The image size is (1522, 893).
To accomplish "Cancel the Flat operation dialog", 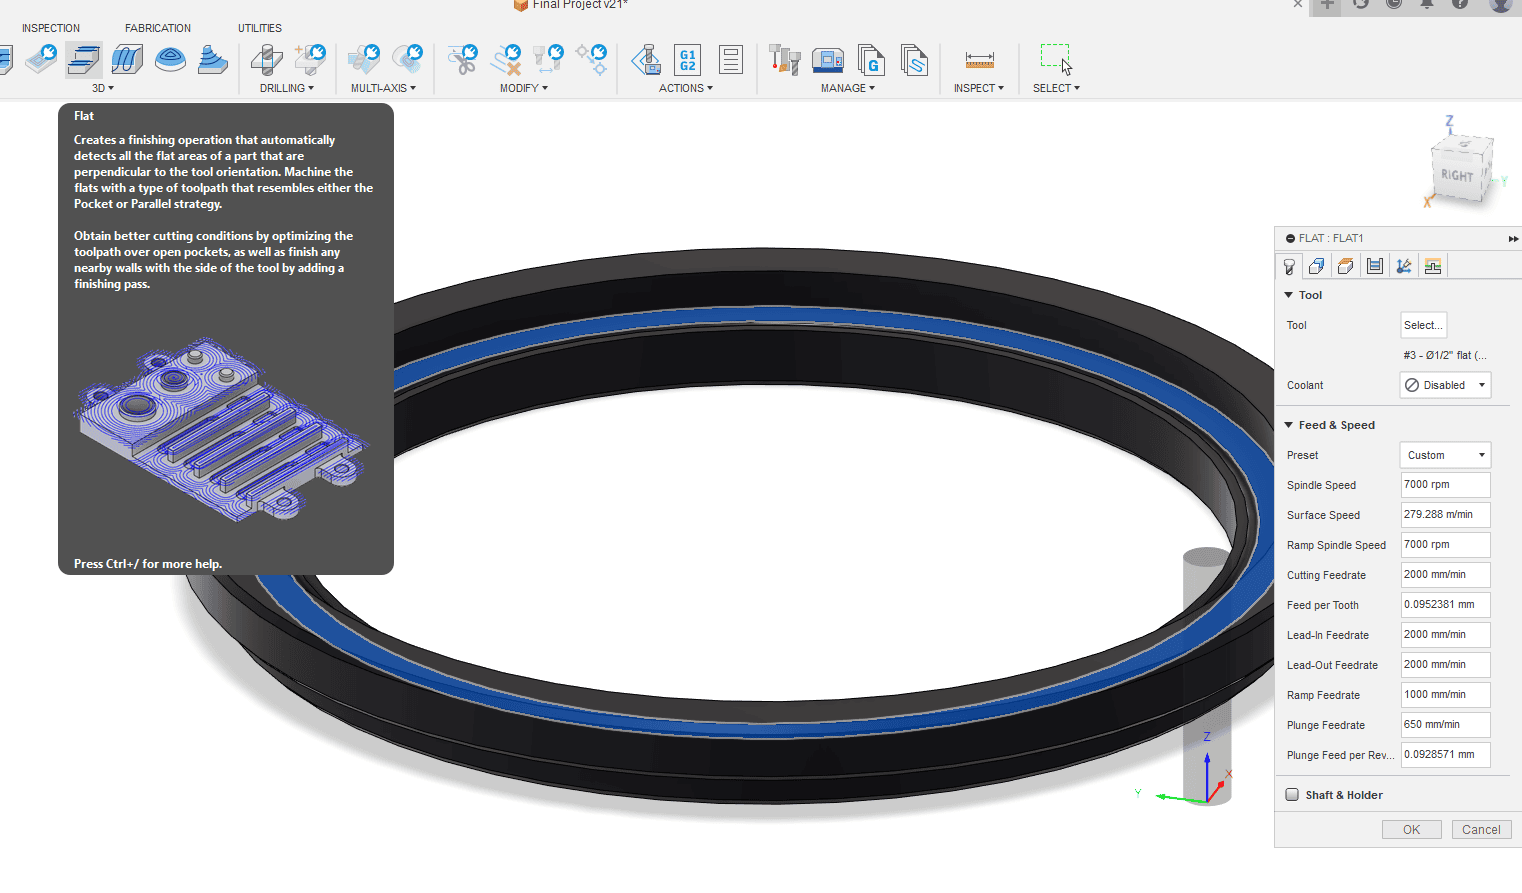I will coord(1481,830).
